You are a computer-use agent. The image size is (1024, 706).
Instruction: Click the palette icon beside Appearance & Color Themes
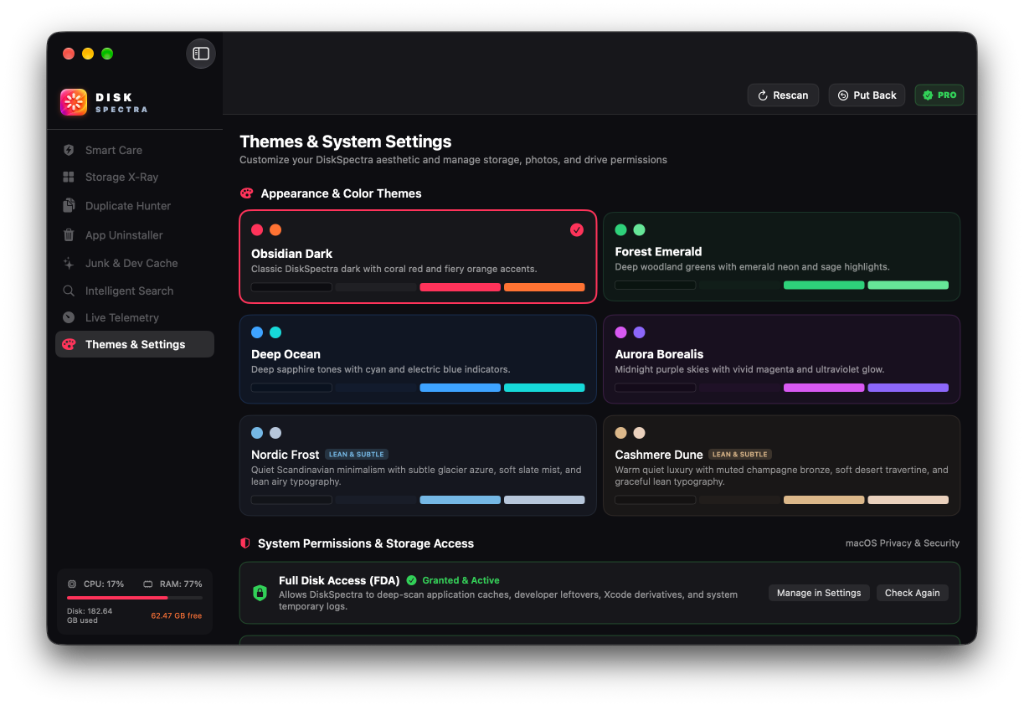(246, 193)
